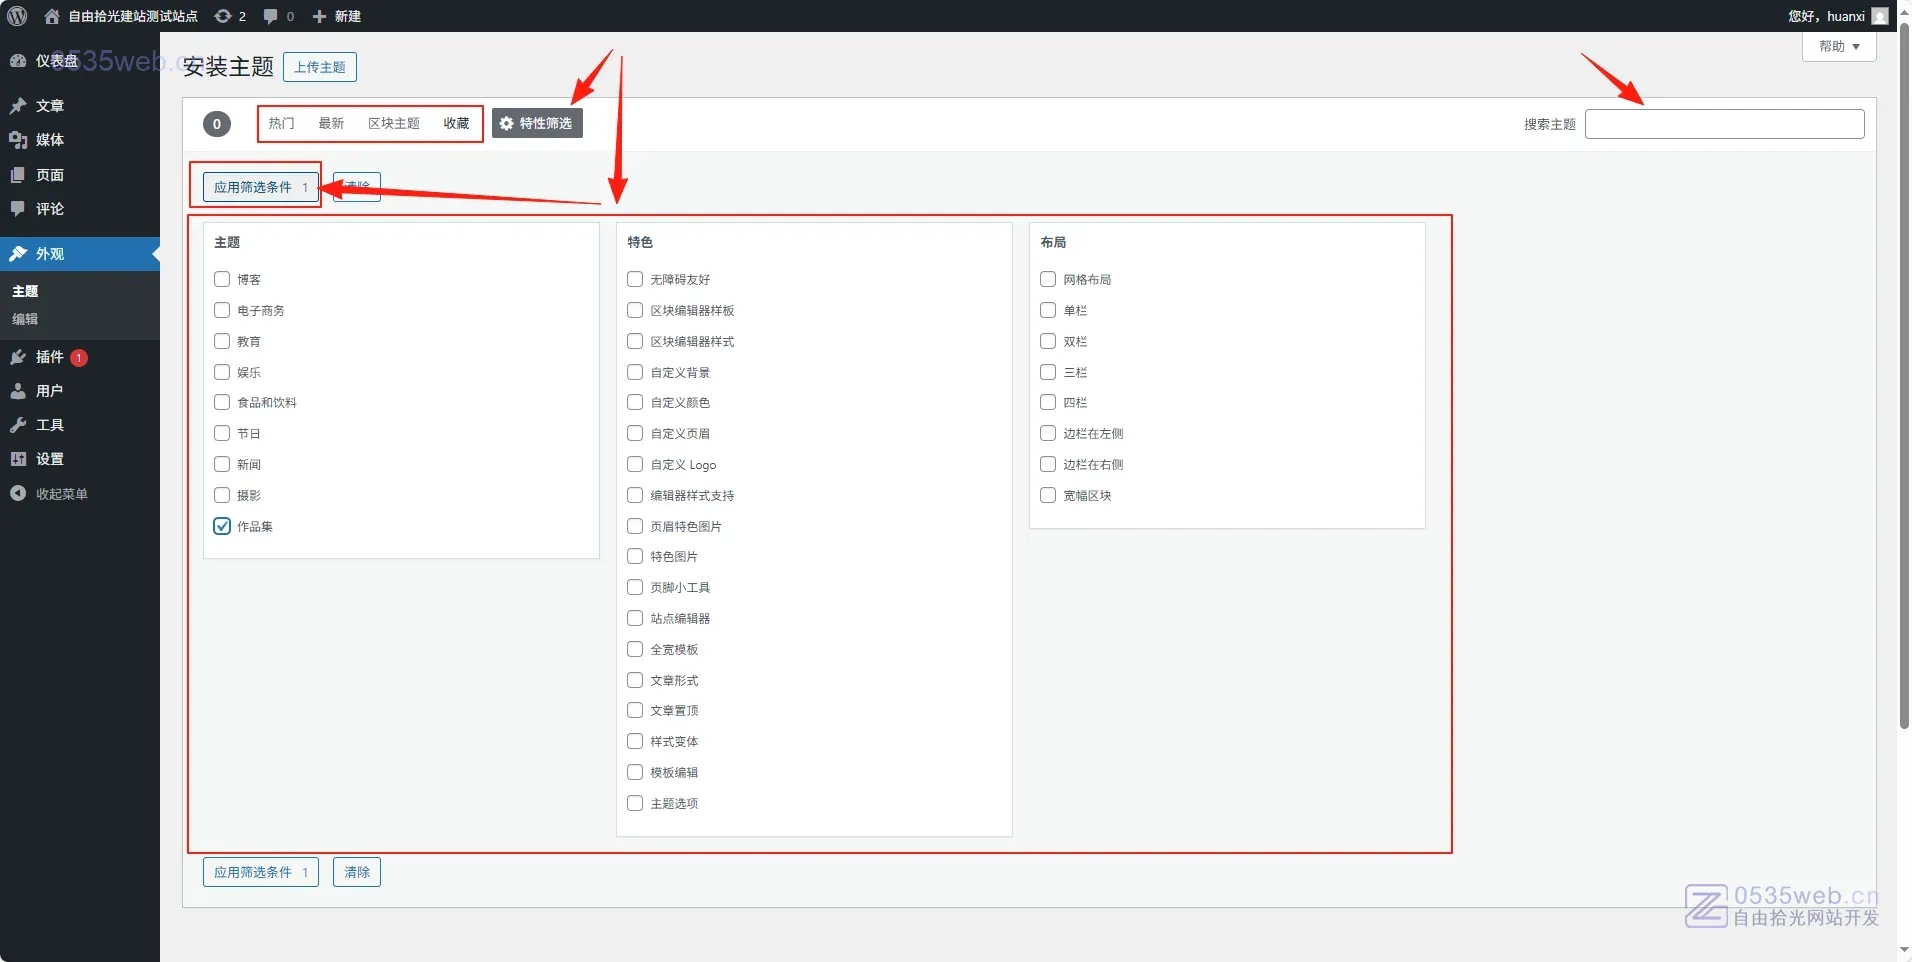Open the 设置 settings sidebar item

coord(50,459)
